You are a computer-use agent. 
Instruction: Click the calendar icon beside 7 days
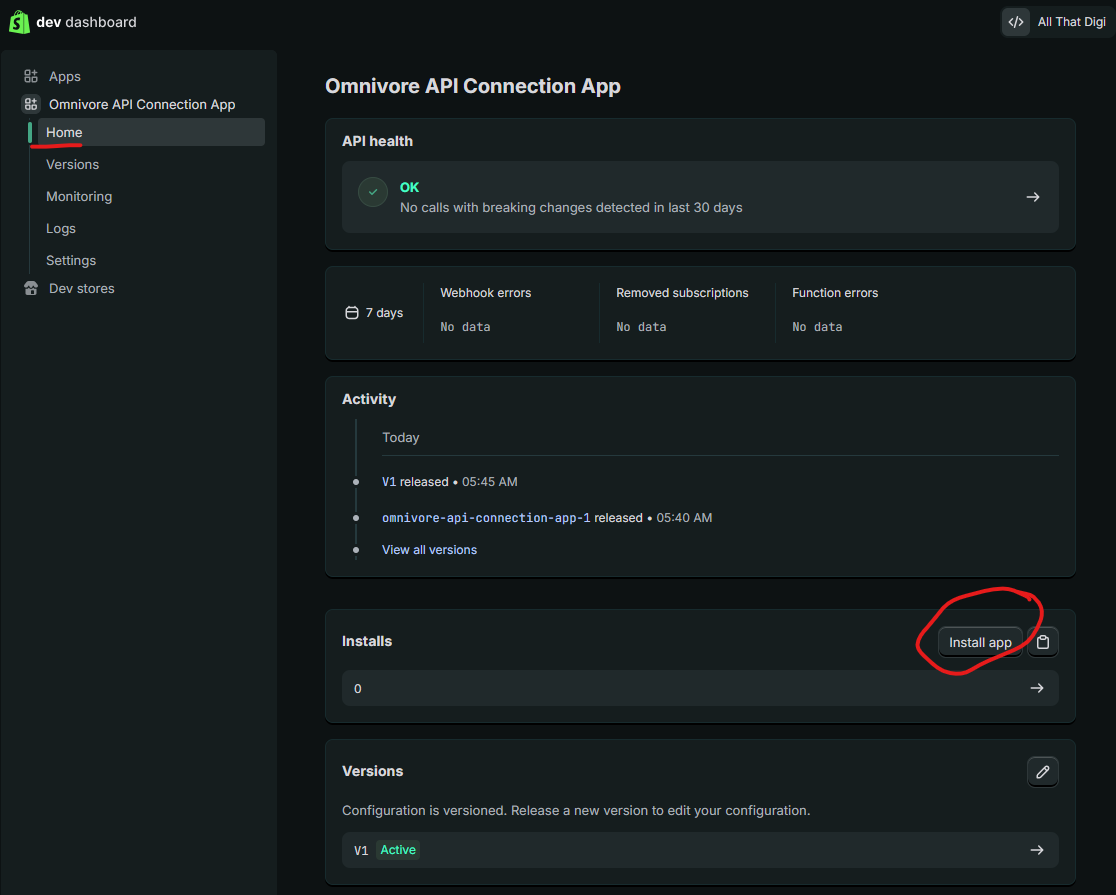point(352,313)
